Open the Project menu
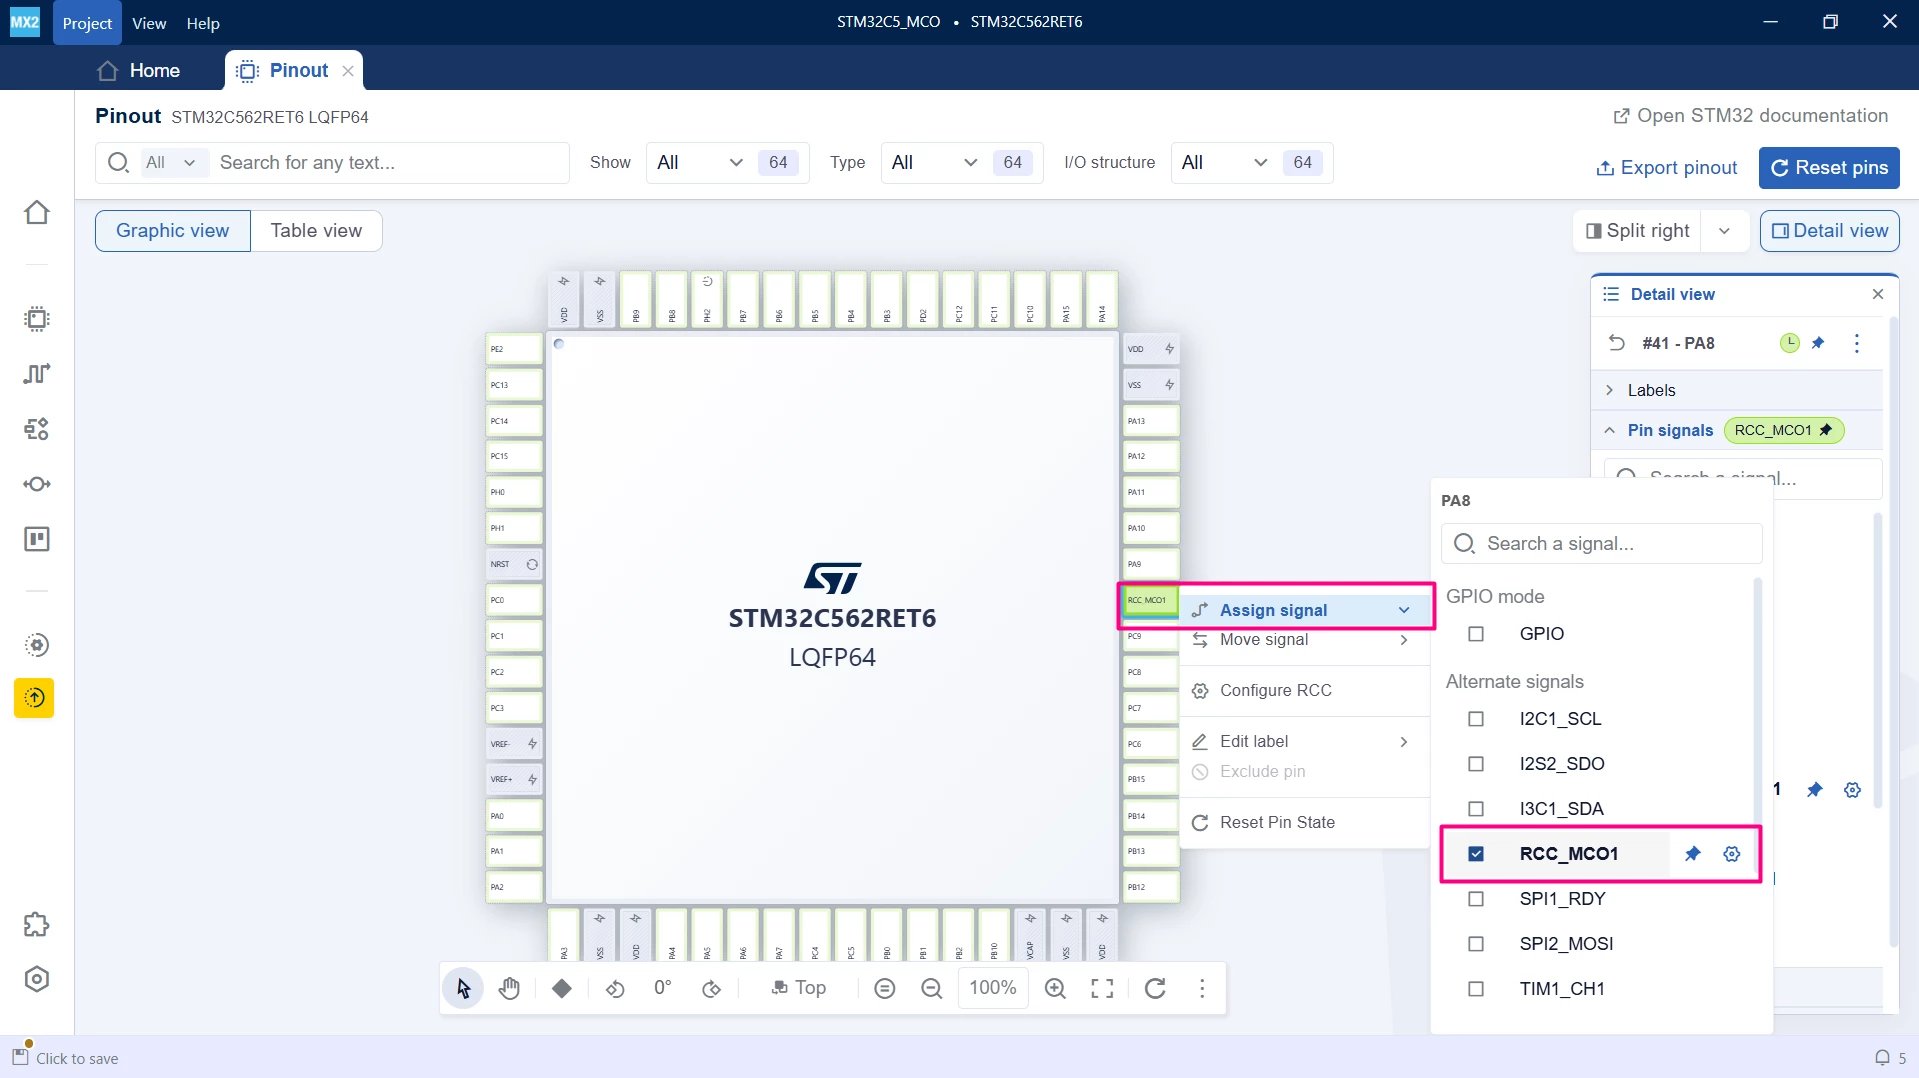 coord(87,23)
